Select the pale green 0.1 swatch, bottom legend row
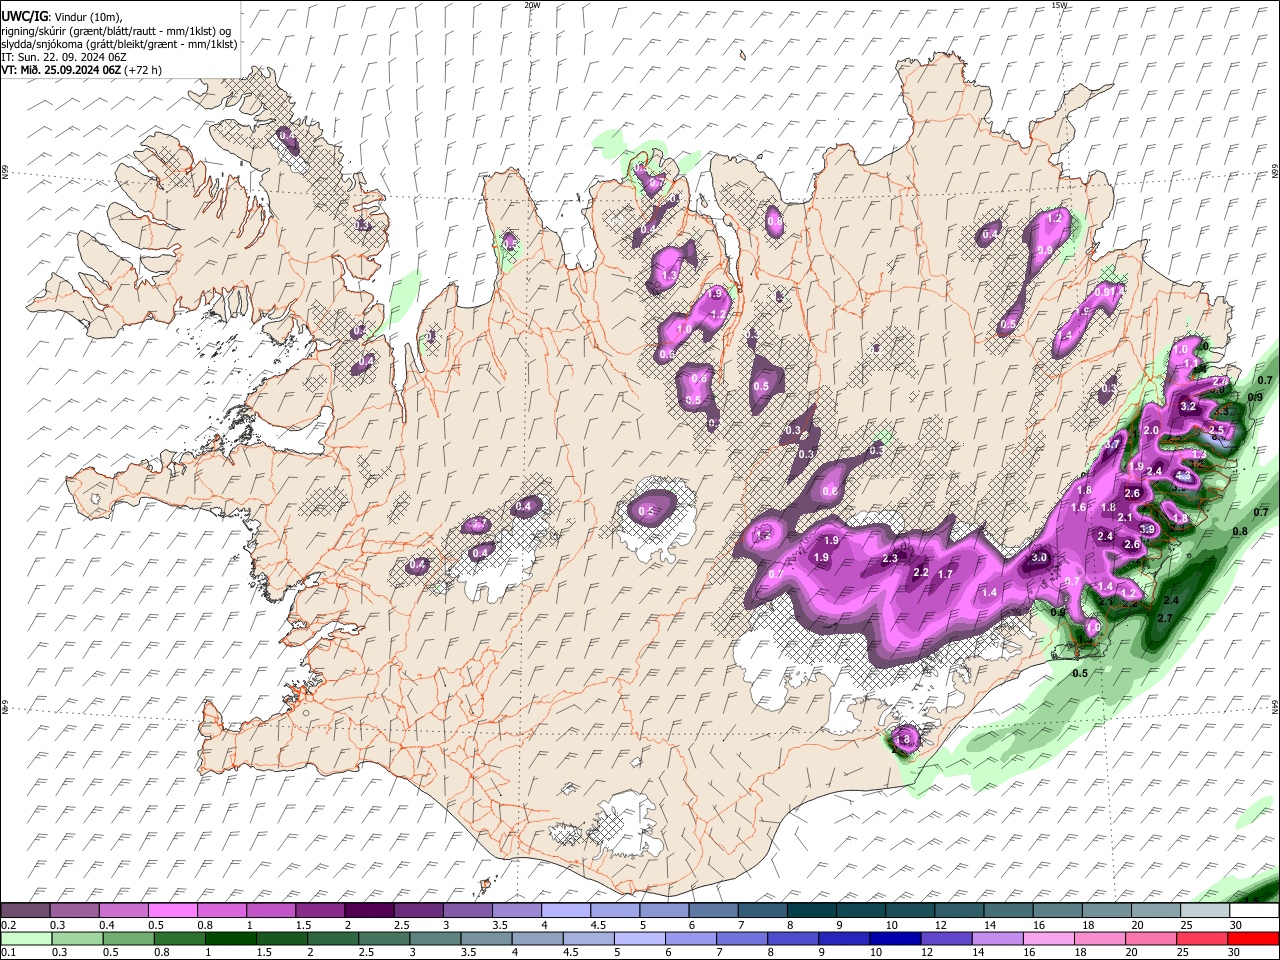 click(x=26, y=939)
